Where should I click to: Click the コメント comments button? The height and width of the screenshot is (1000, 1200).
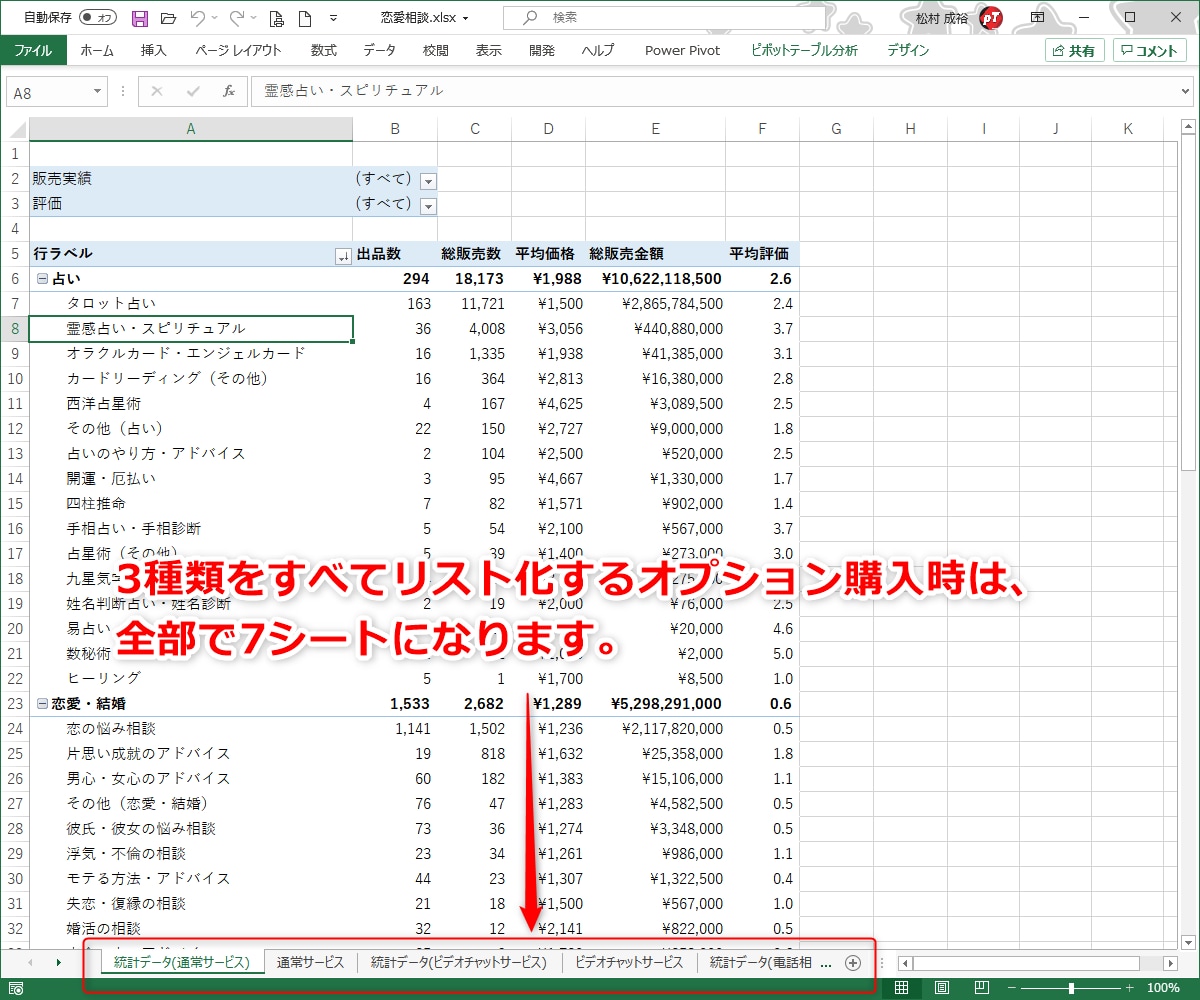coord(1149,50)
